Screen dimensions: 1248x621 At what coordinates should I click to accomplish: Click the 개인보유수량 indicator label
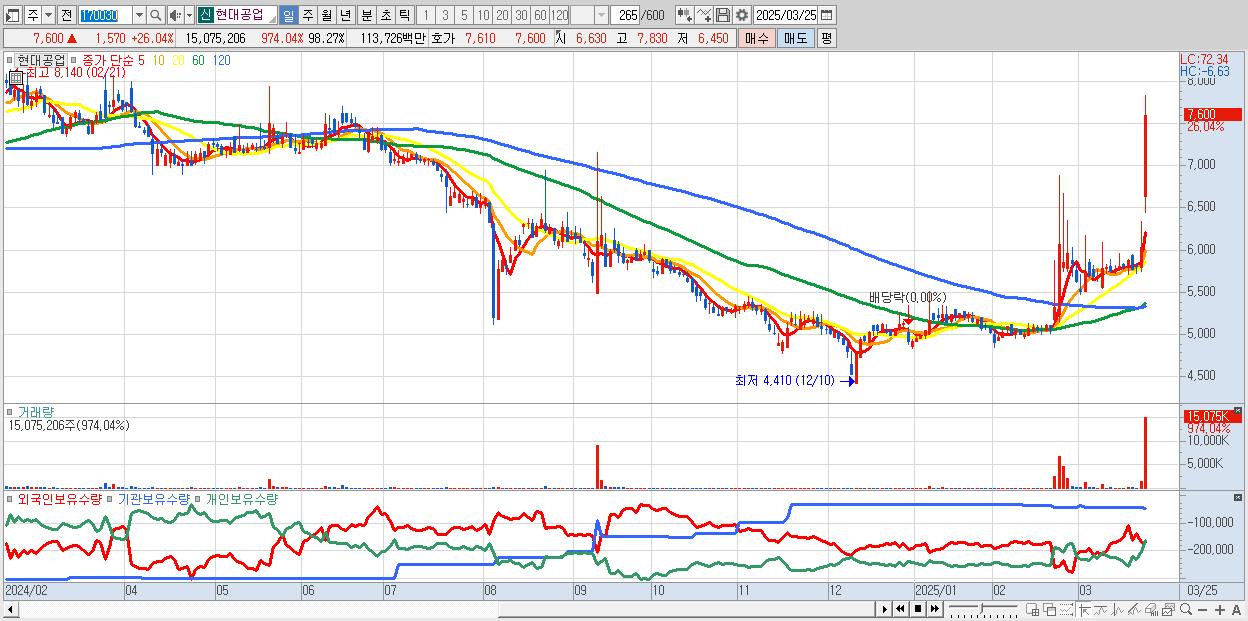coord(242,498)
